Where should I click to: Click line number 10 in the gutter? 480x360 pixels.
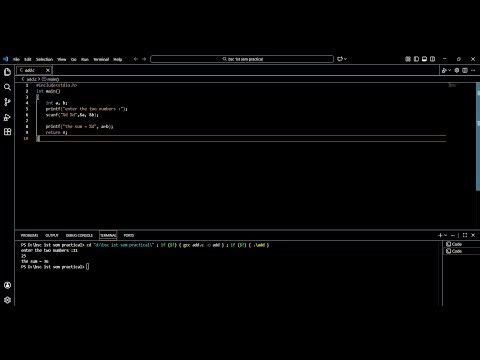(26, 138)
